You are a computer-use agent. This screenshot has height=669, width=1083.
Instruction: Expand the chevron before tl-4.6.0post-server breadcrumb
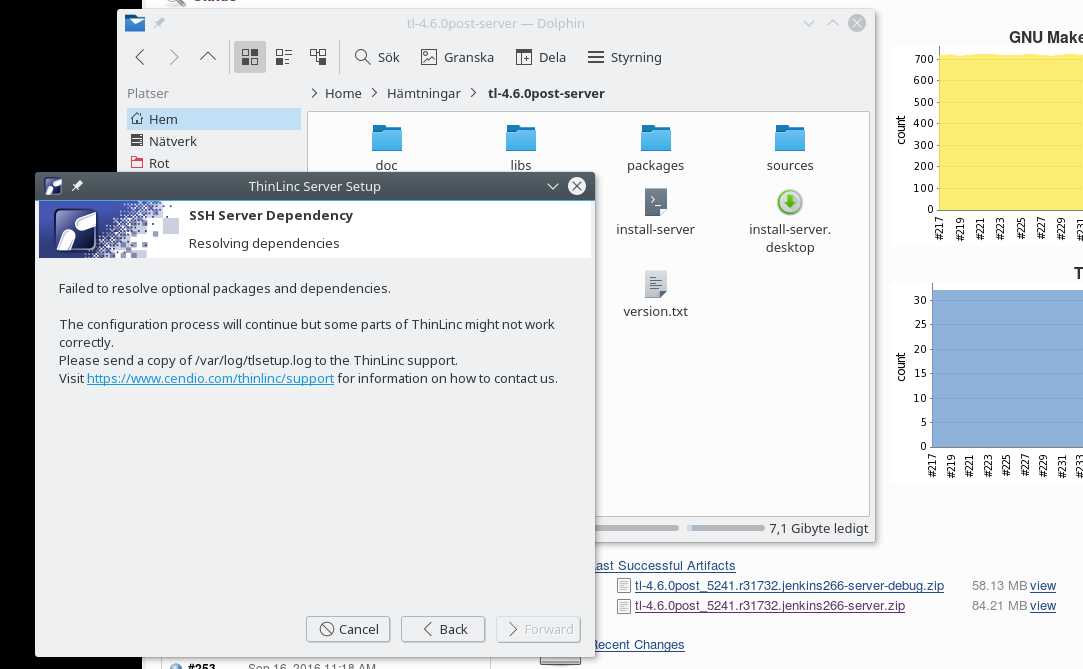[473, 93]
